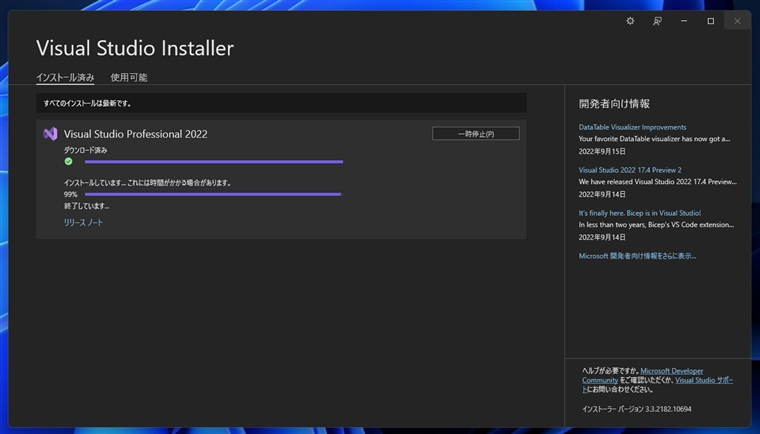Screen dimensions: 760x434
Task: Pause installation with 一時停止(P) button
Action: pyautogui.click(x=475, y=133)
